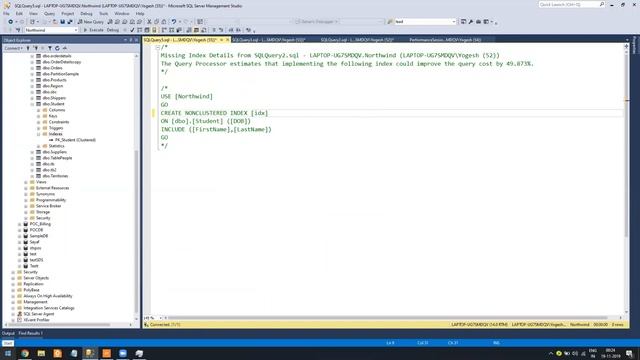Viewport: 640px width, 360px height.
Task: Select the SQL Server Agent node
Action: [38, 314]
